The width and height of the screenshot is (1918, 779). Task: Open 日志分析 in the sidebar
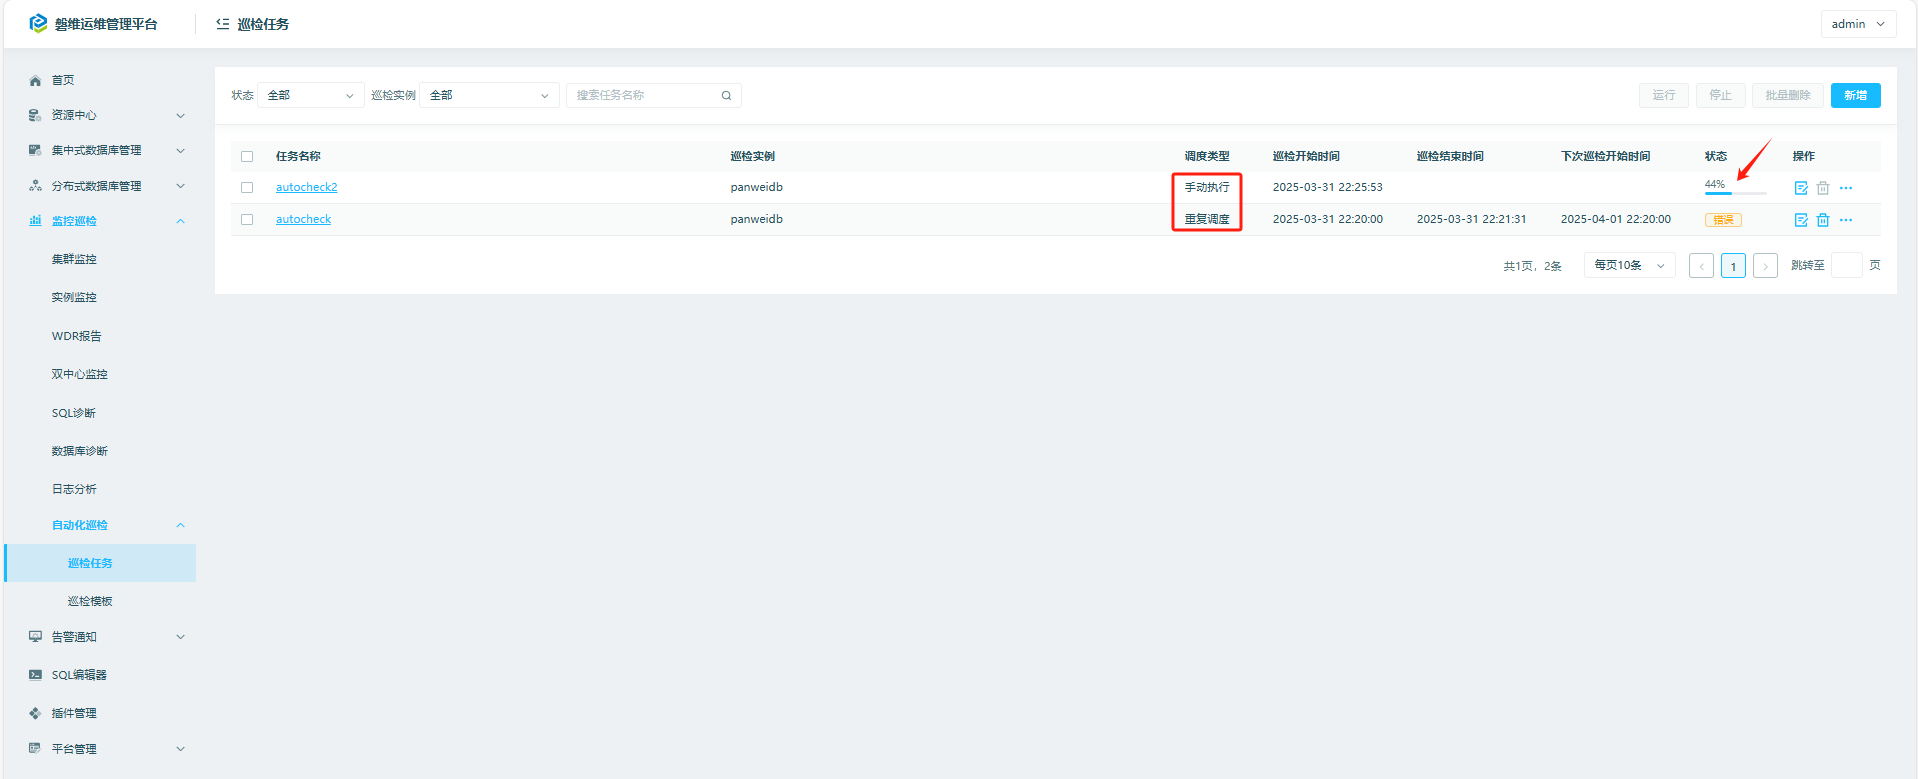coord(74,489)
